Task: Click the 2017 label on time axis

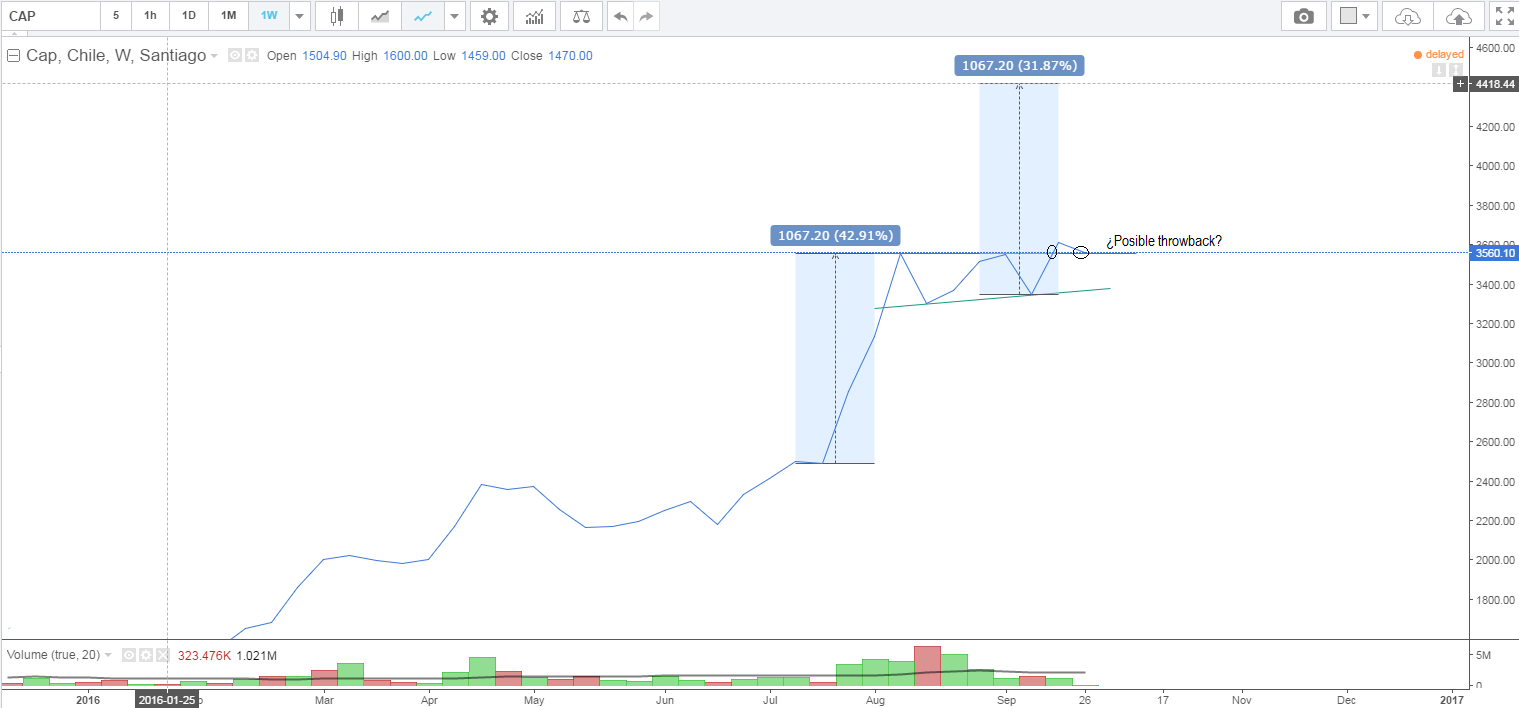Action: pos(1452,699)
